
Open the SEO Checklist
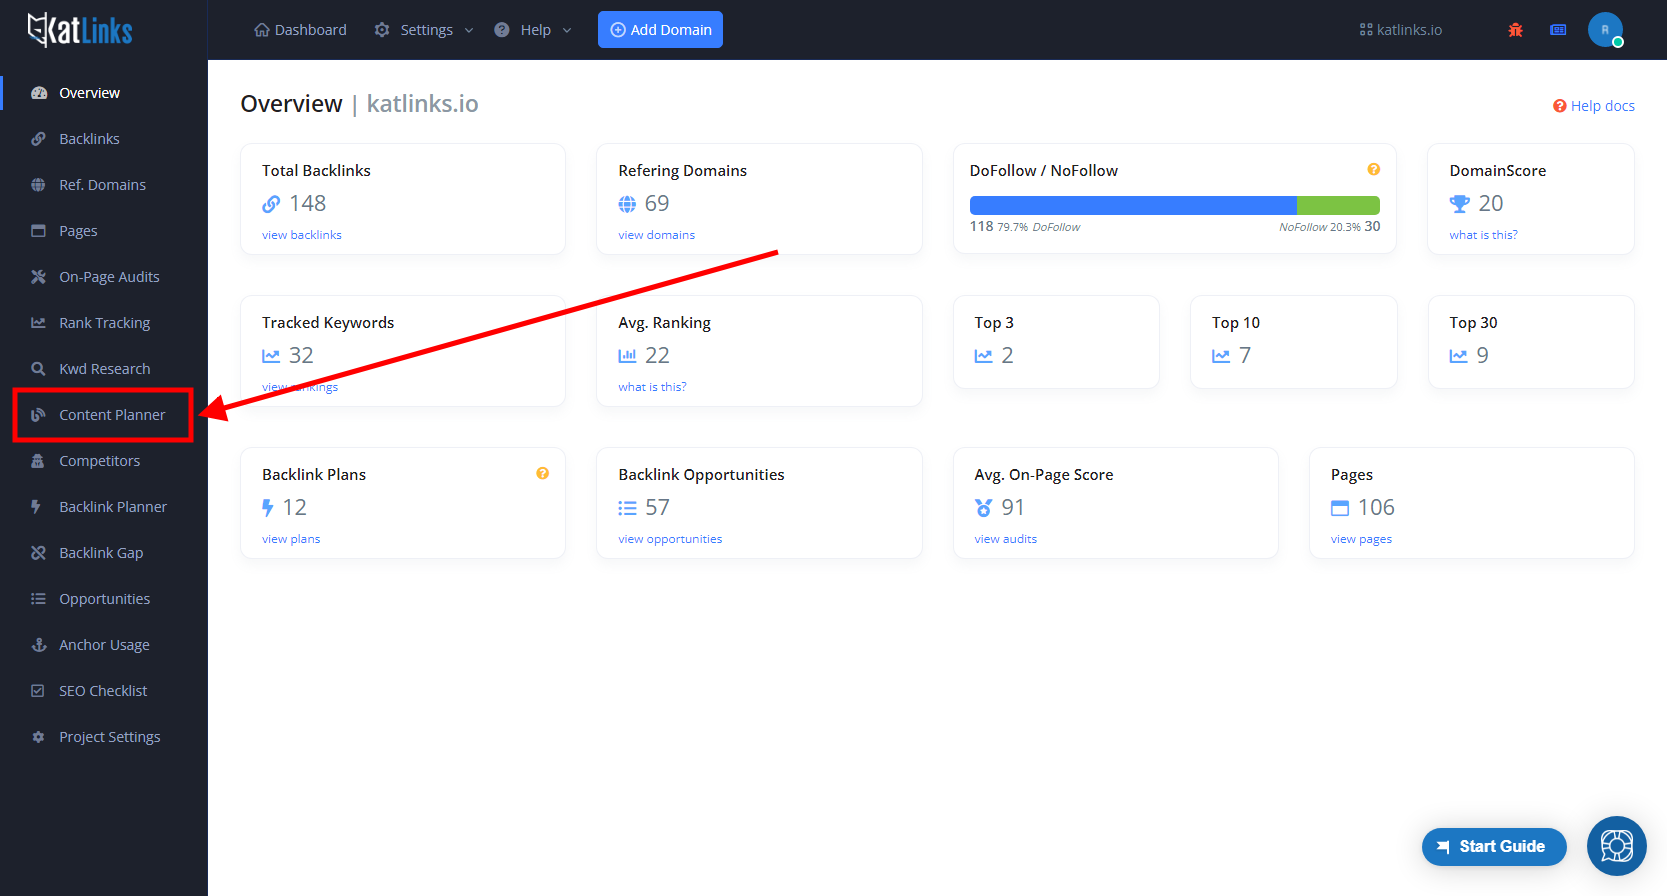(x=104, y=691)
